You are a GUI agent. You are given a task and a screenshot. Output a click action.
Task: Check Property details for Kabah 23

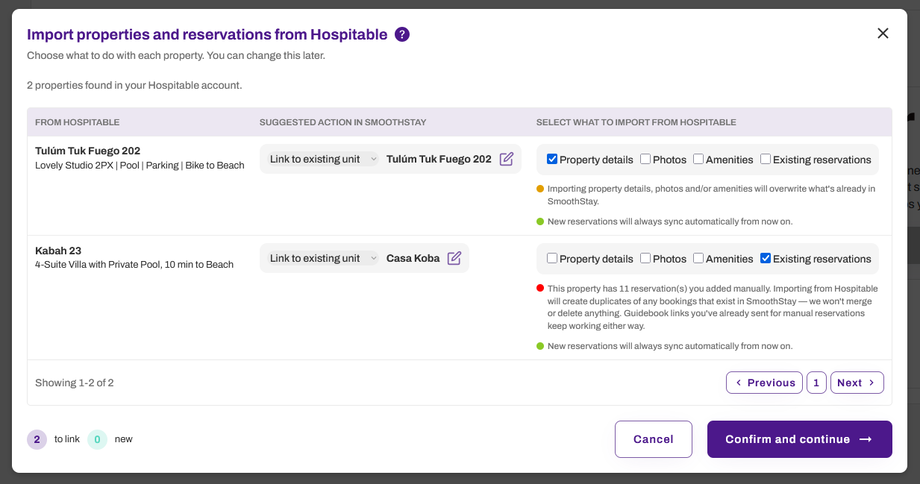[x=552, y=258]
